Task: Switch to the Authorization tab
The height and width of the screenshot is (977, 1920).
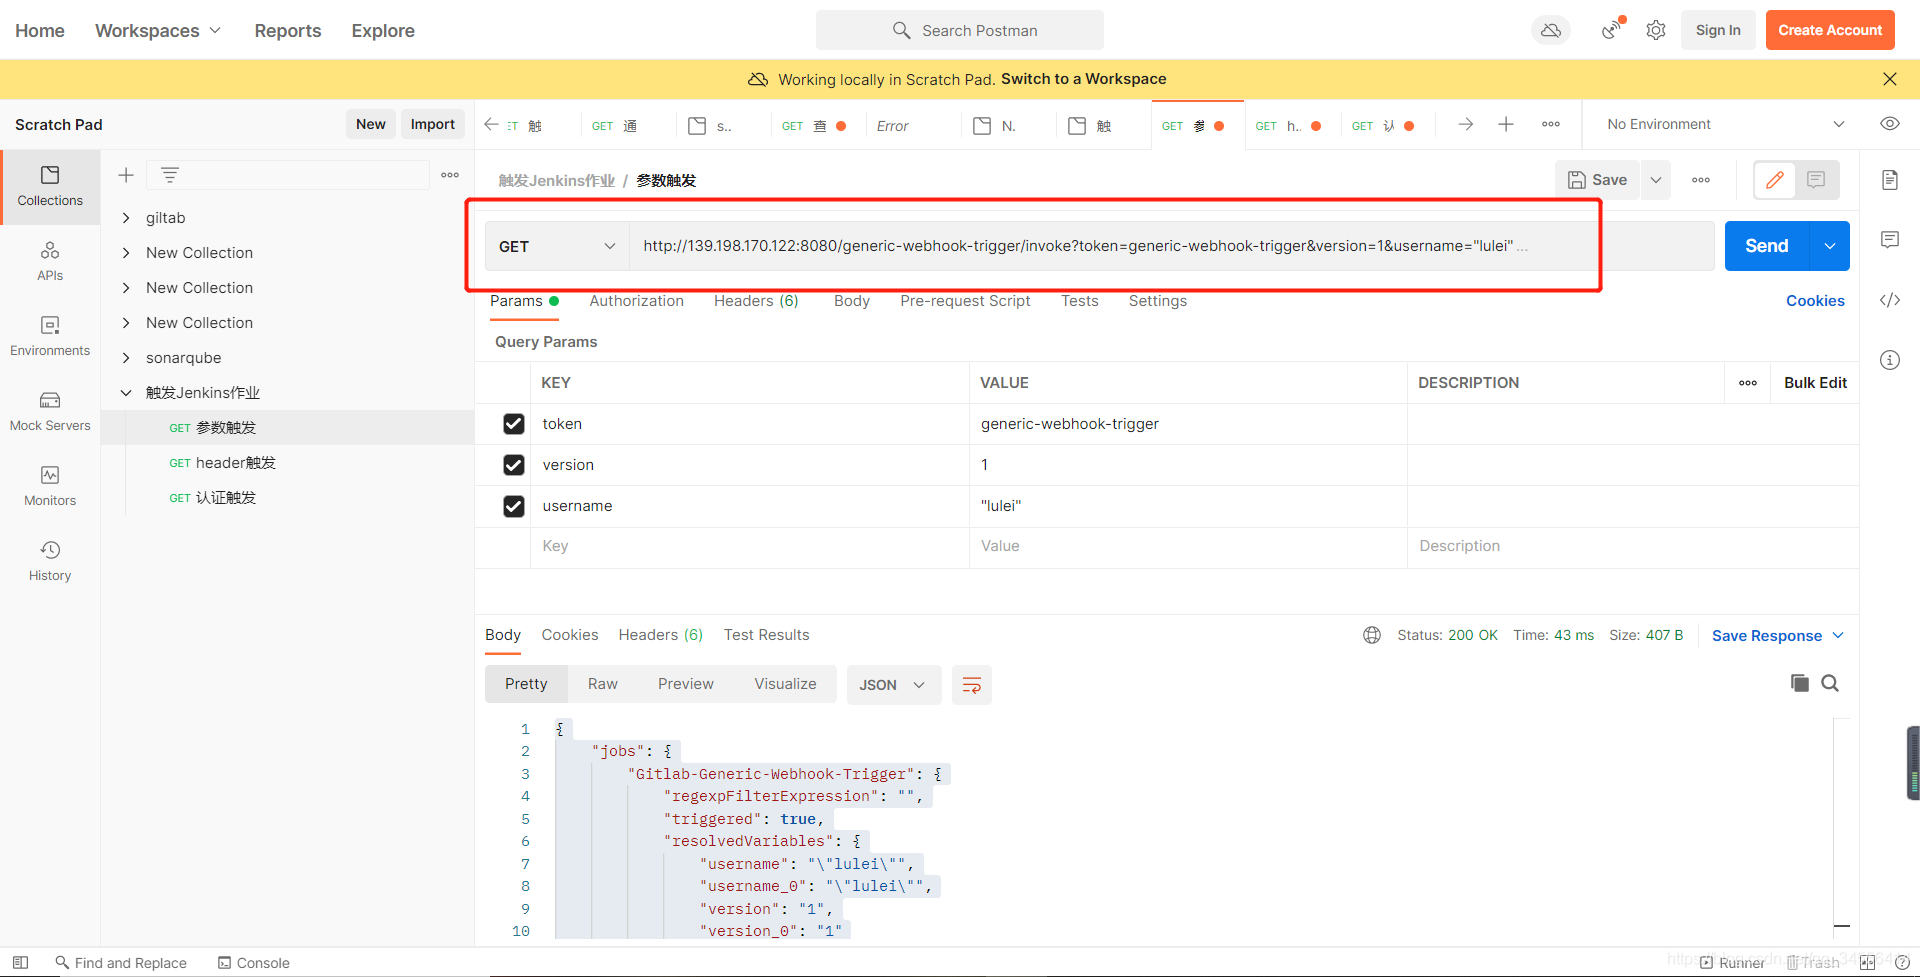Action: (x=637, y=301)
